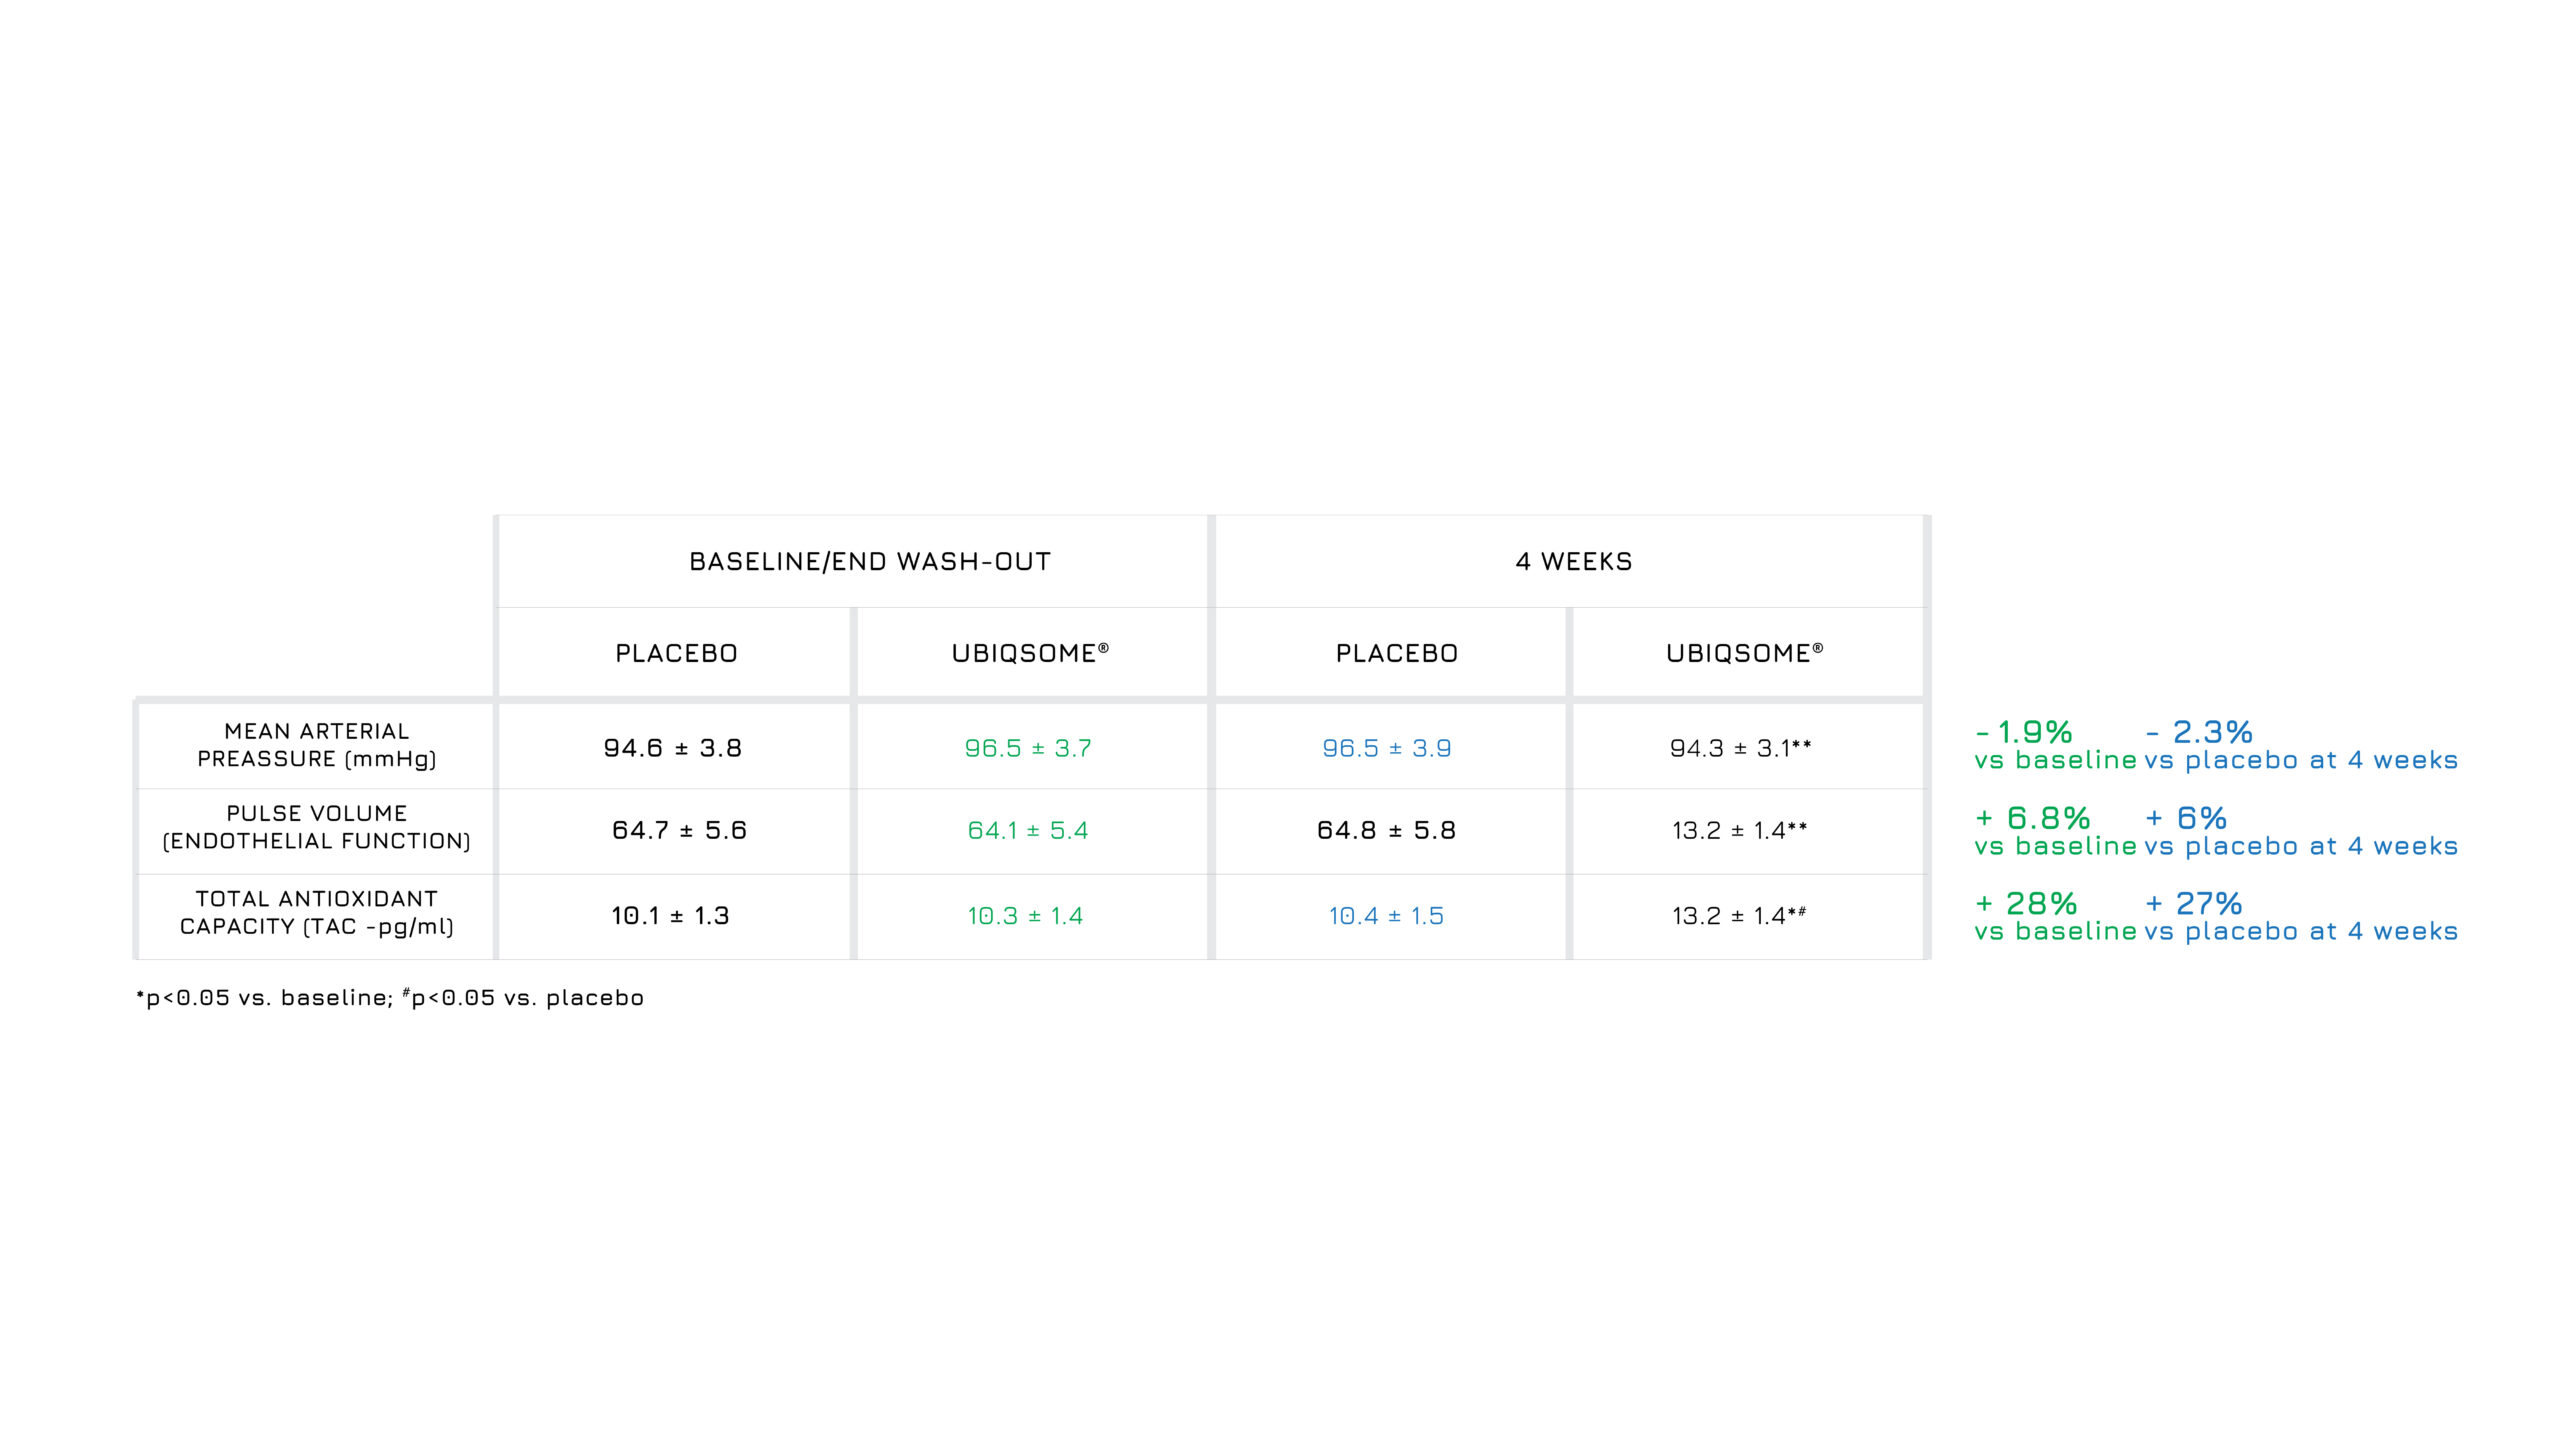
Task: Select the Pulse Volume row label
Action: [317, 827]
